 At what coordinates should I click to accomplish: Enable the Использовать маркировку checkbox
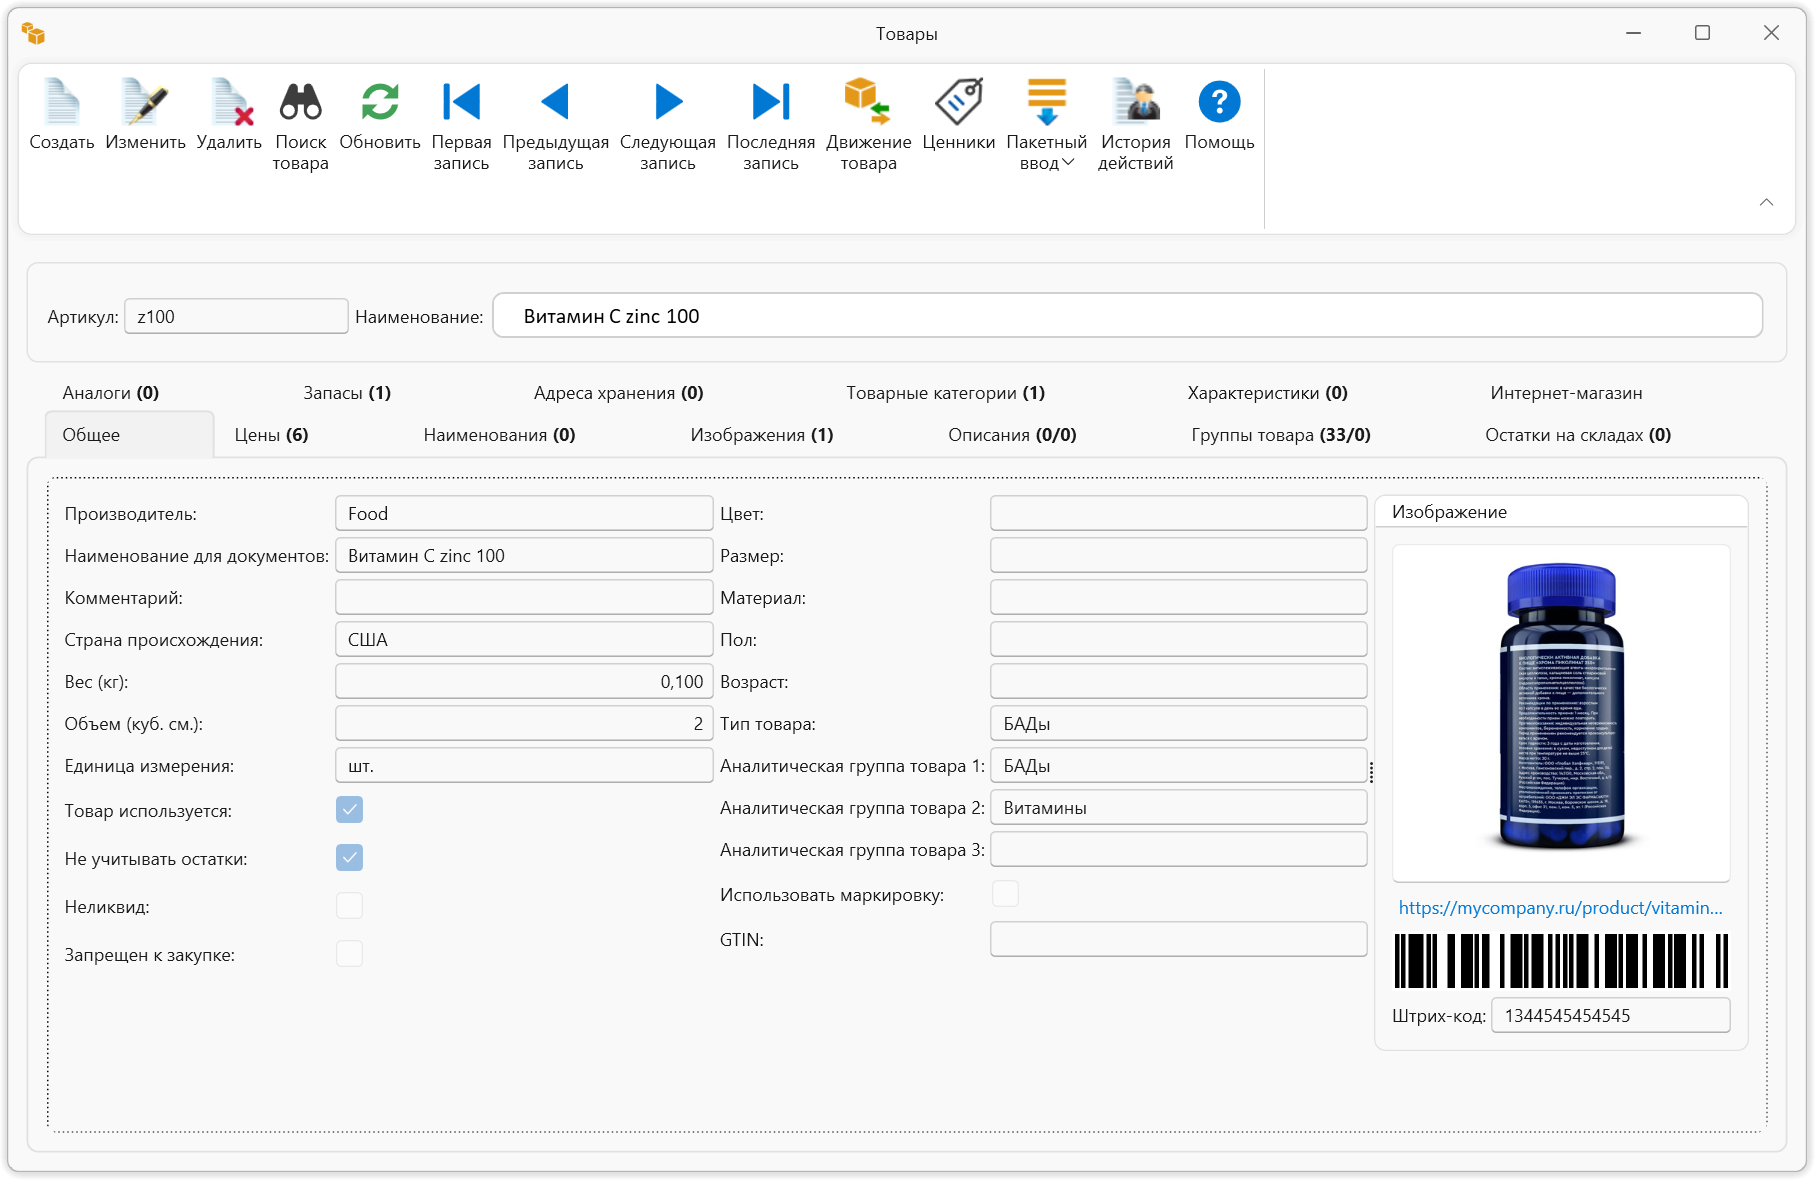pyautogui.click(x=1005, y=894)
